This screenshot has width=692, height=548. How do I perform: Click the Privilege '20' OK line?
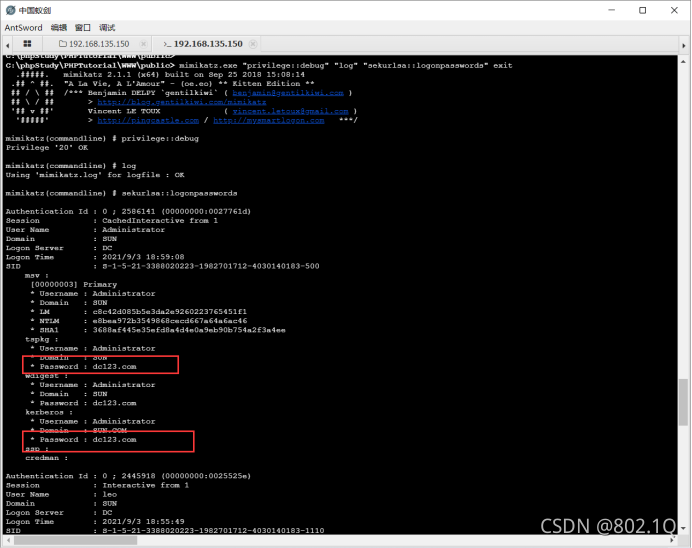point(47,147)
